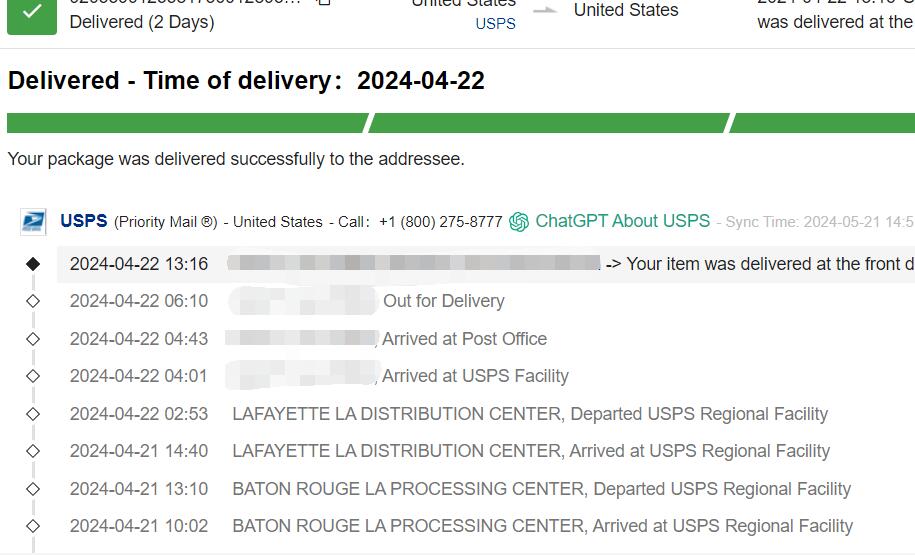The image size is (915, 555).
Task: Select the filled diamond marker for 13:16 delivery
Action: coord(33,264)
